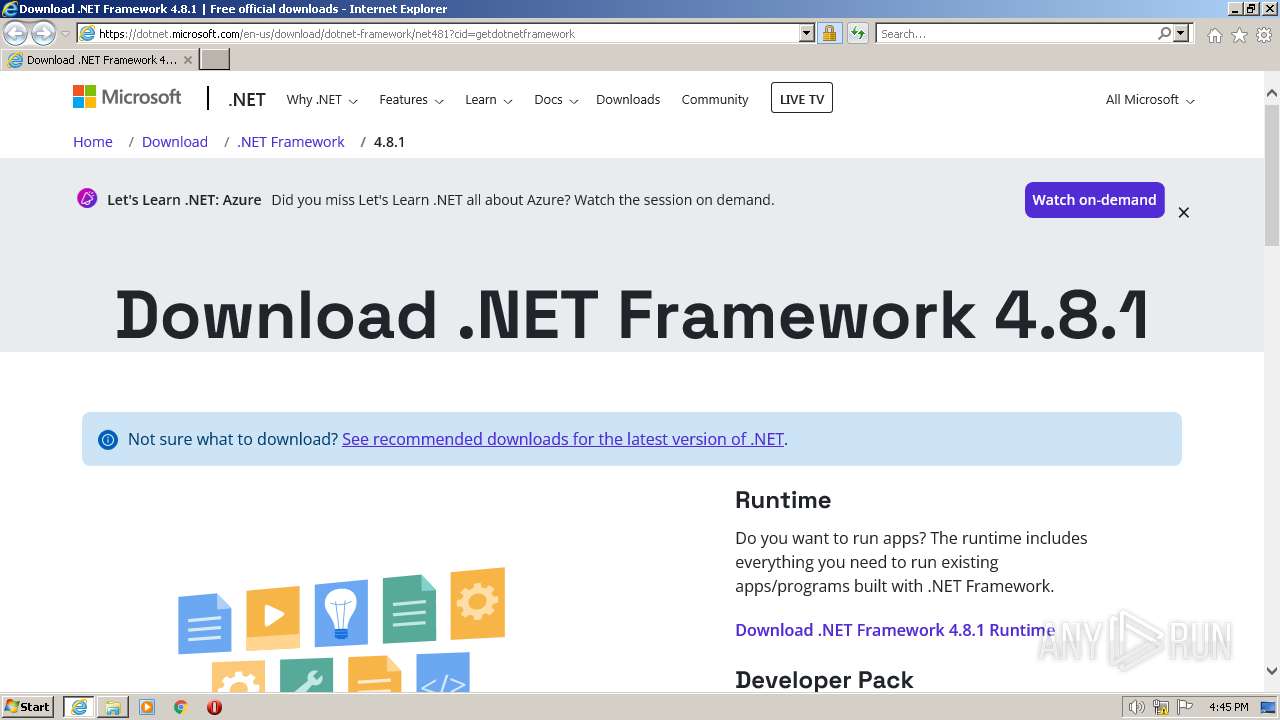Expand the address bar URL dropdown
The width and height of the screenshot is (1280, 720).
(807, 33)
